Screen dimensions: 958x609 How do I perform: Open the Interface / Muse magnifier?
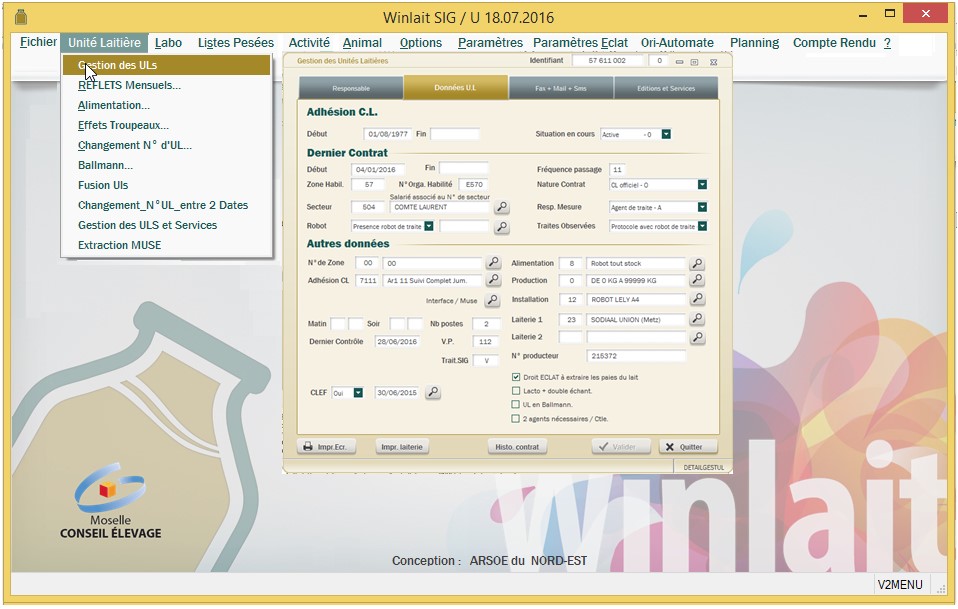click(492, 300)
